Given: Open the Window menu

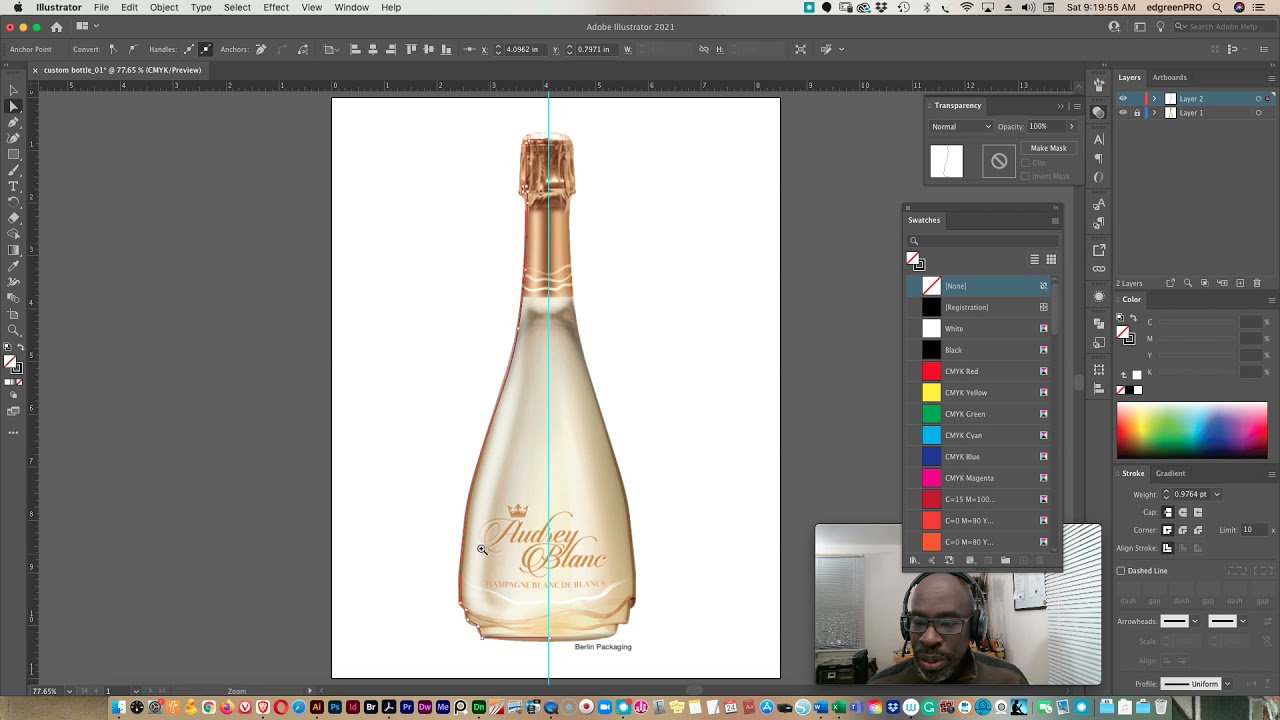Looking at the screenshot, I should coord(352,8).
